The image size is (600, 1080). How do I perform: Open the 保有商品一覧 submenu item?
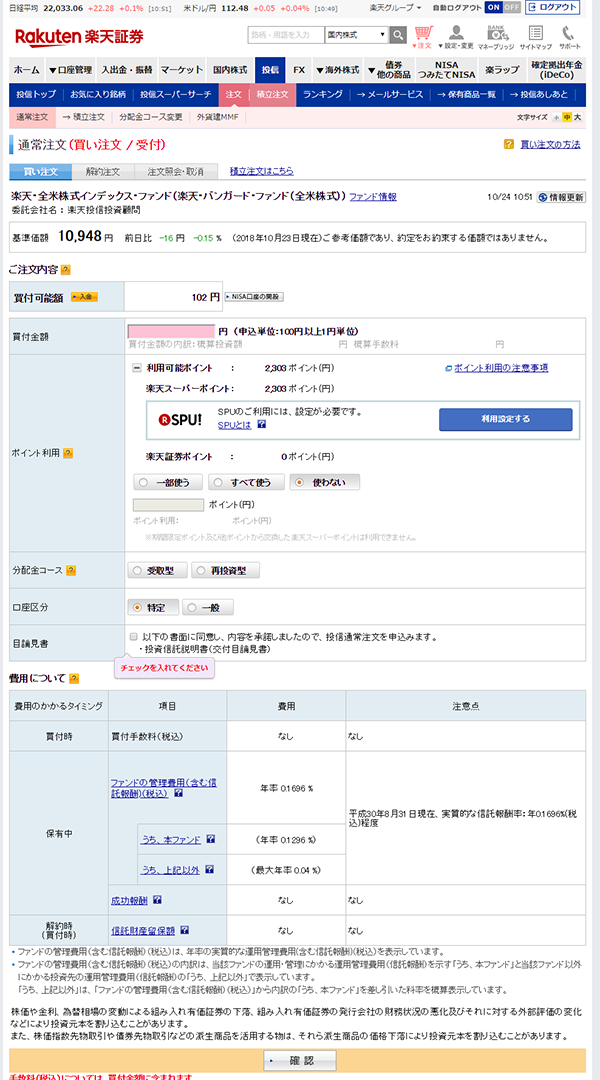(x=468, y=94)
